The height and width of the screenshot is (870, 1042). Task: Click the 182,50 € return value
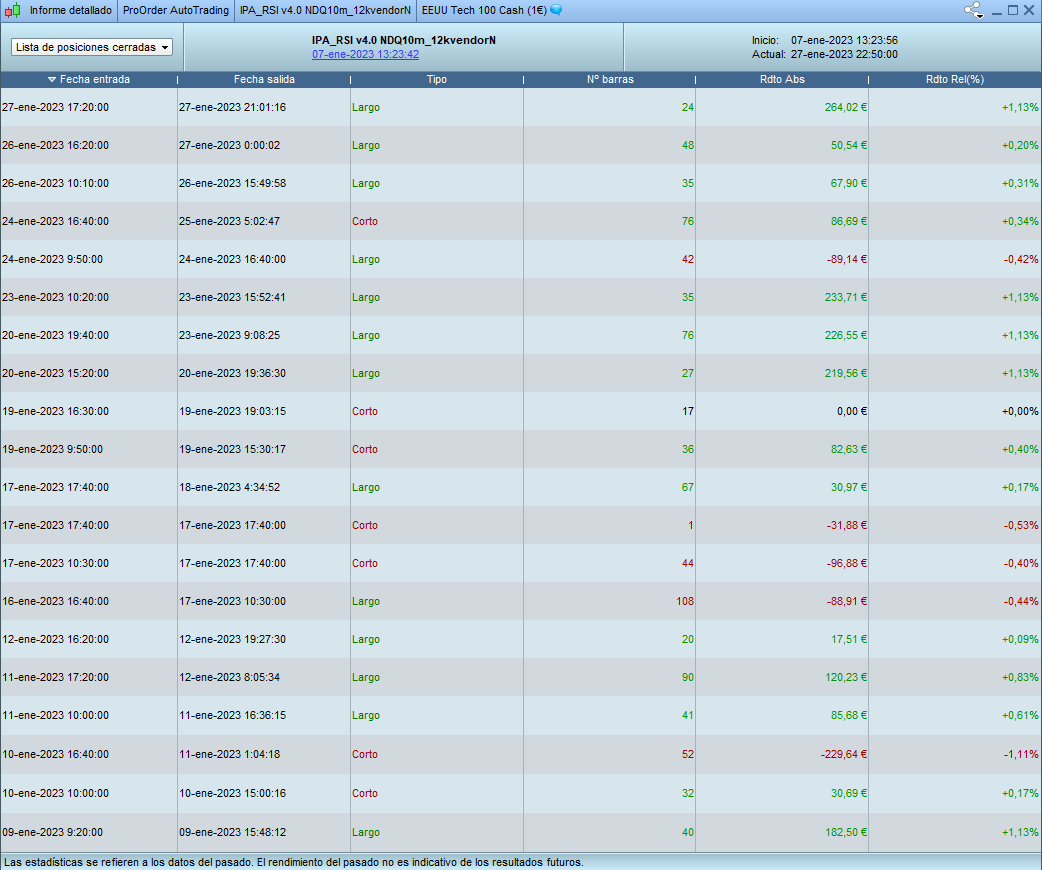pyautogui.click(x=846, y=832)
